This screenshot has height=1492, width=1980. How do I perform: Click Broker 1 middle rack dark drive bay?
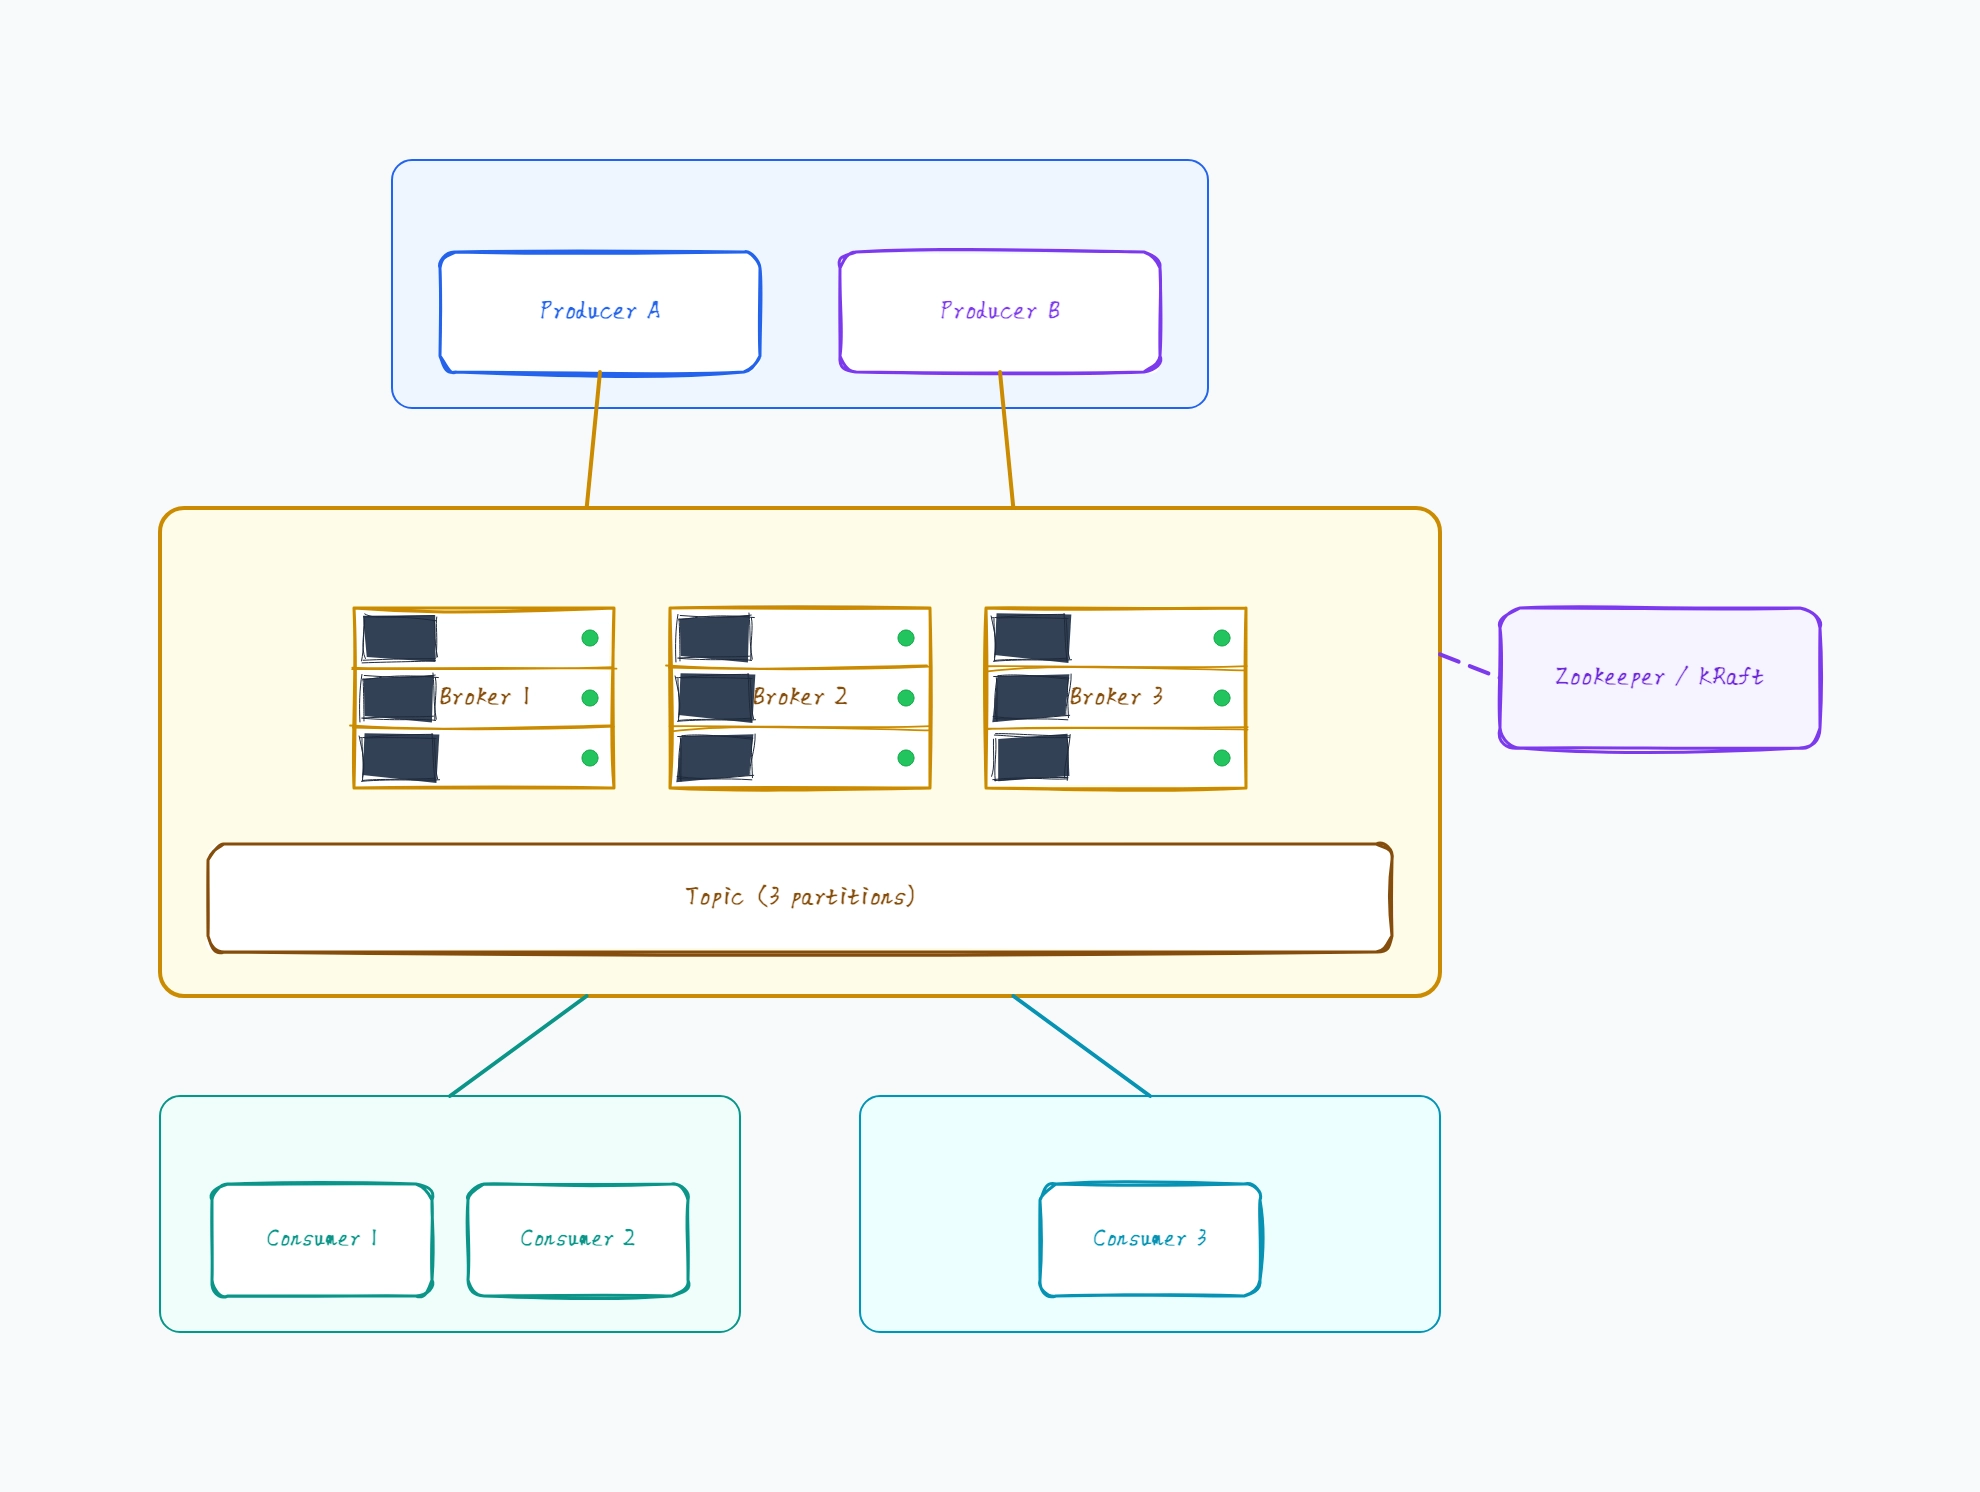[400, 698]
